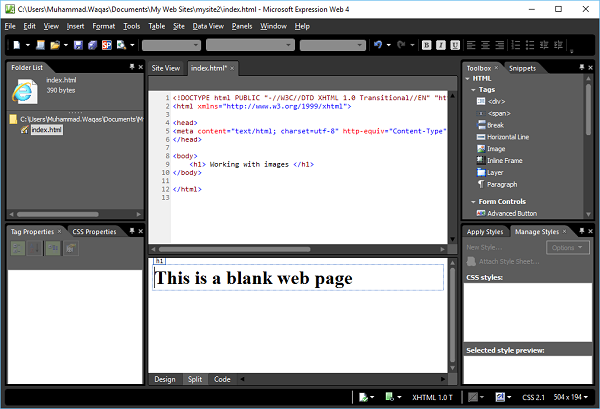Open the page size 504 x 194 dropdown
This screenshot has height=409, width=600.
tap(568, 398)
